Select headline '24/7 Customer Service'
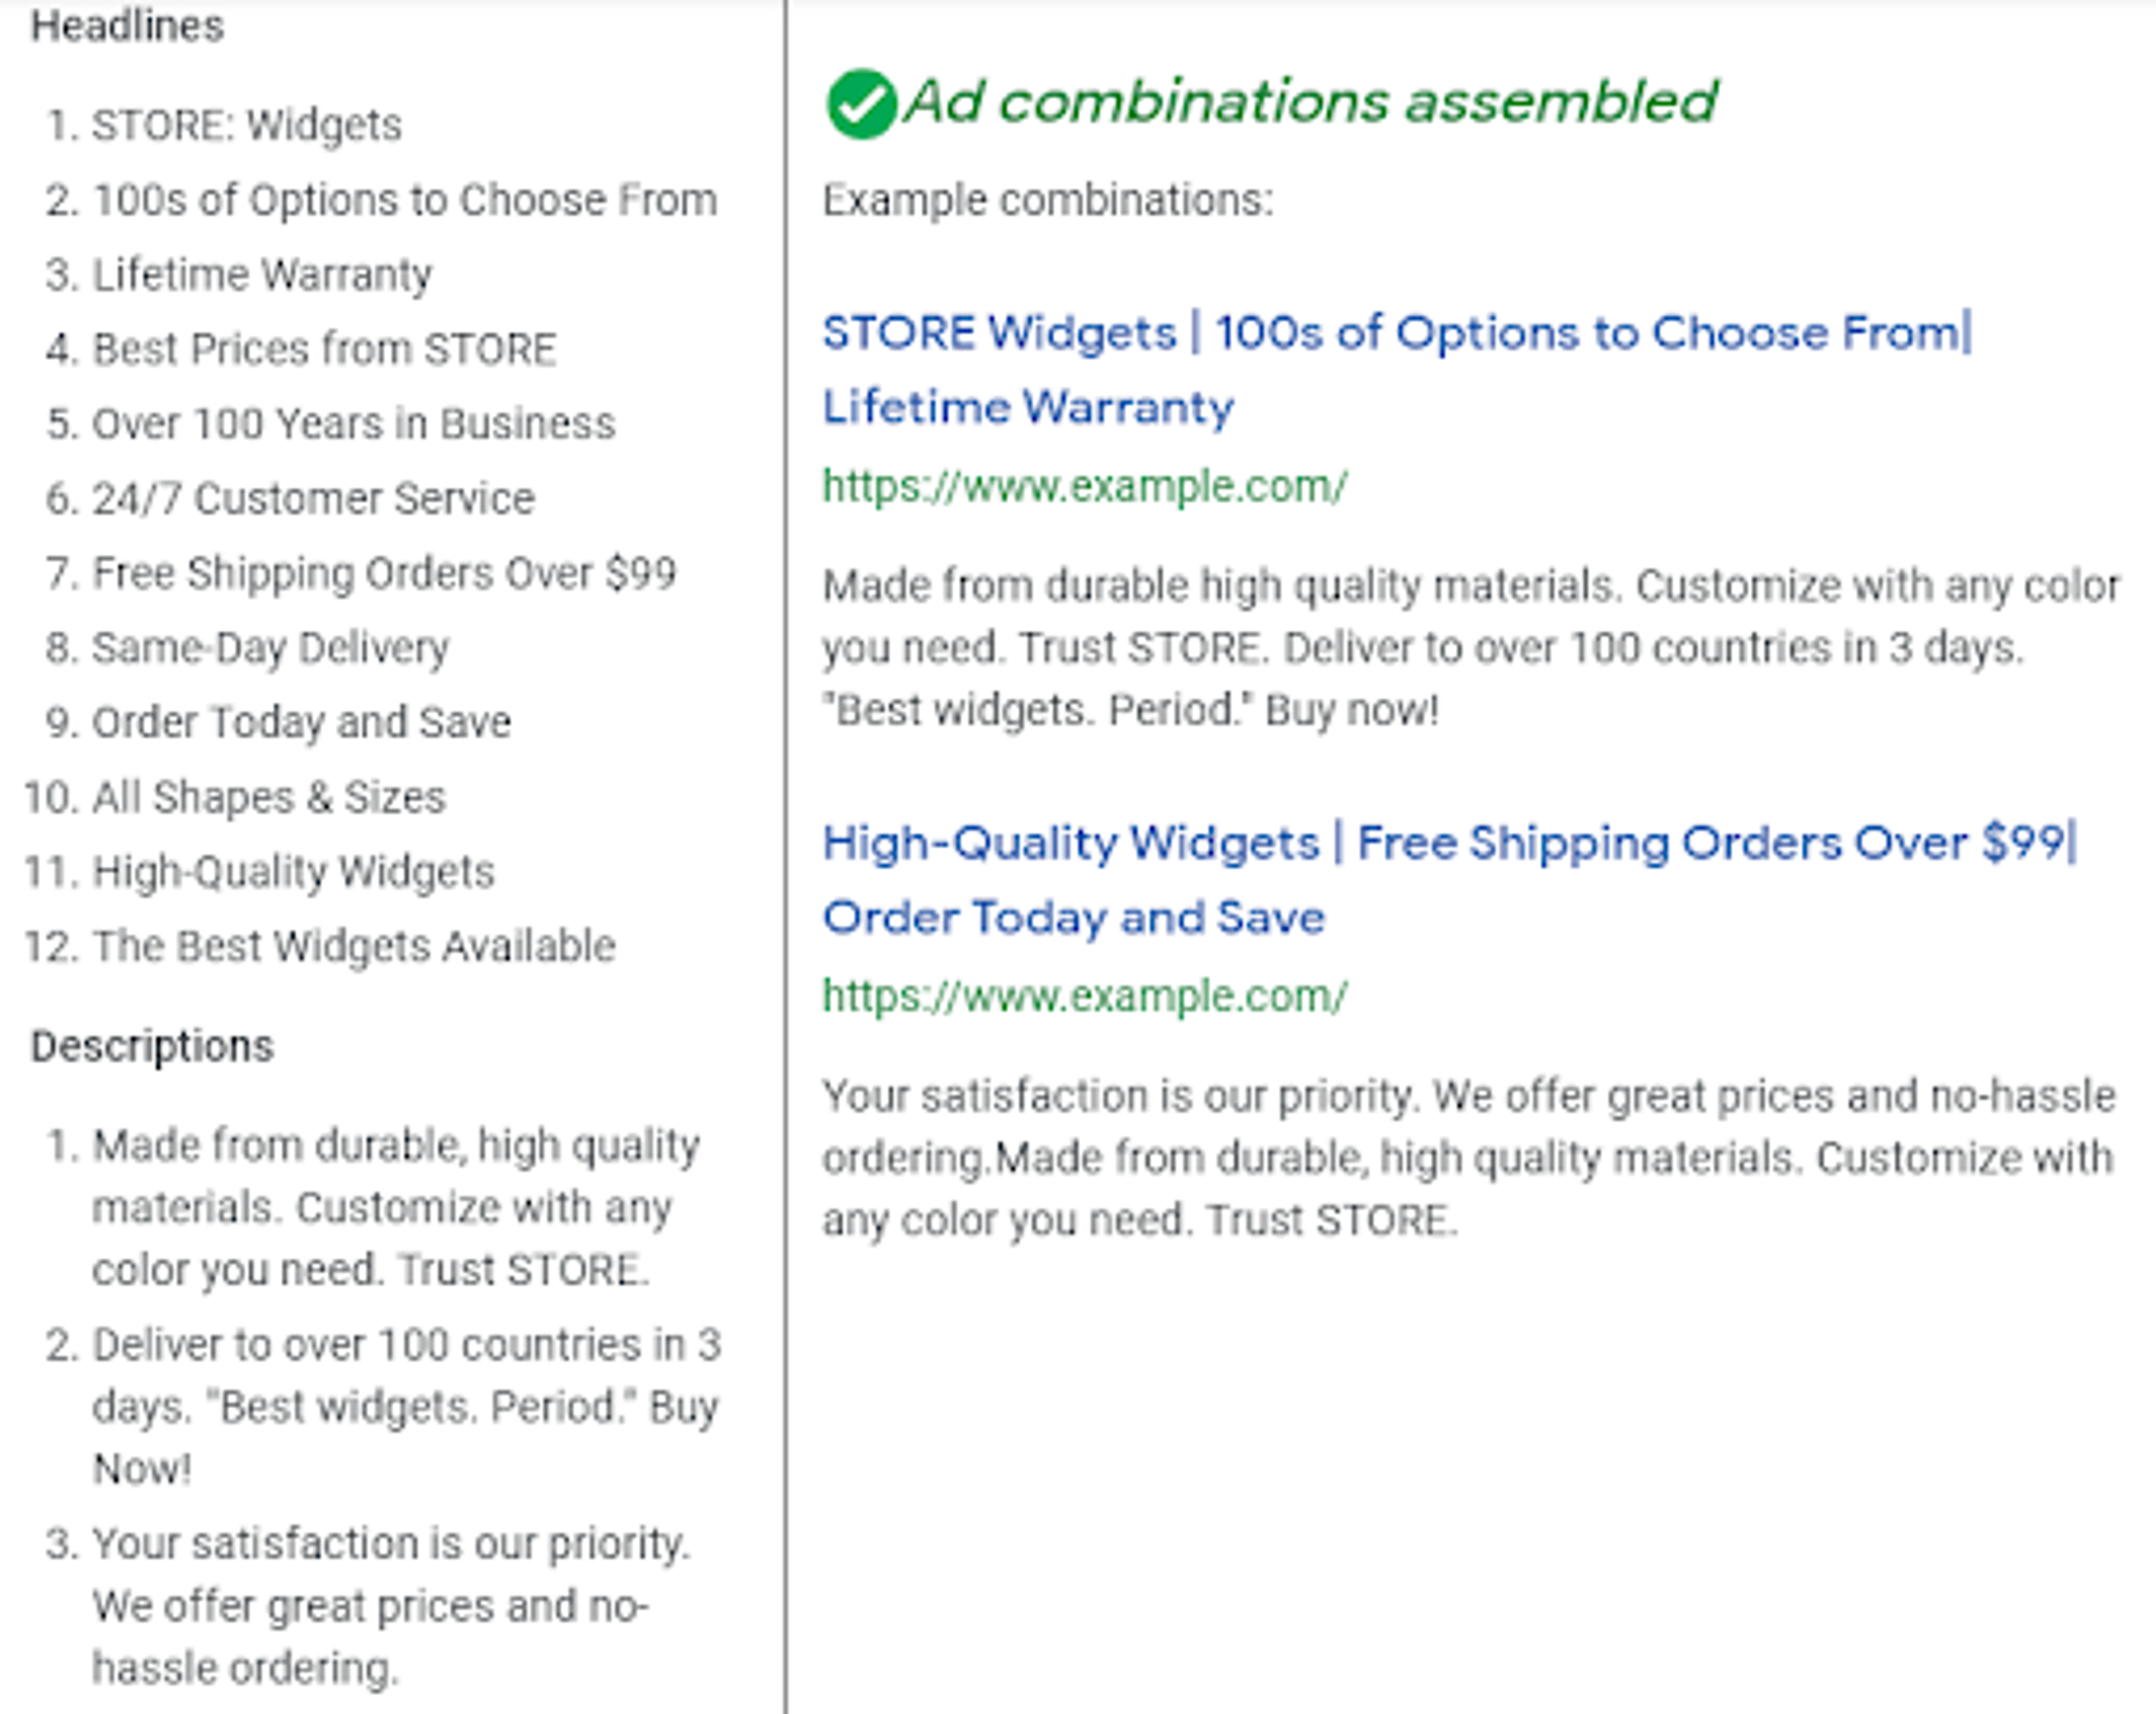This screenshot has width=2156, height=1714. pyautogui.click(x=313, y=499)
